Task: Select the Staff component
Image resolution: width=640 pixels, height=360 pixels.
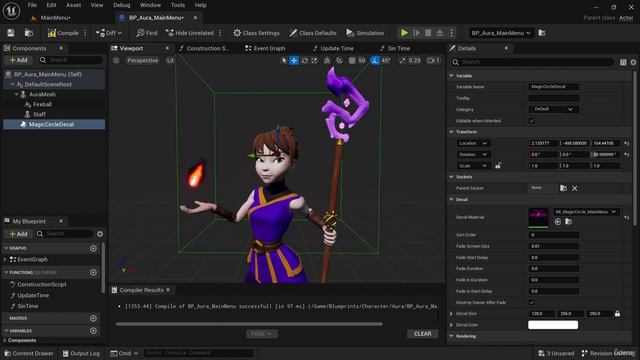Action: tap(39, 114)
